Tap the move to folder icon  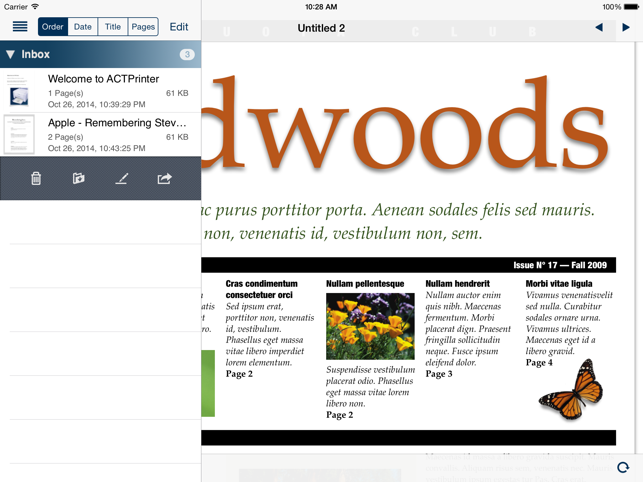[x=79, y=179]
